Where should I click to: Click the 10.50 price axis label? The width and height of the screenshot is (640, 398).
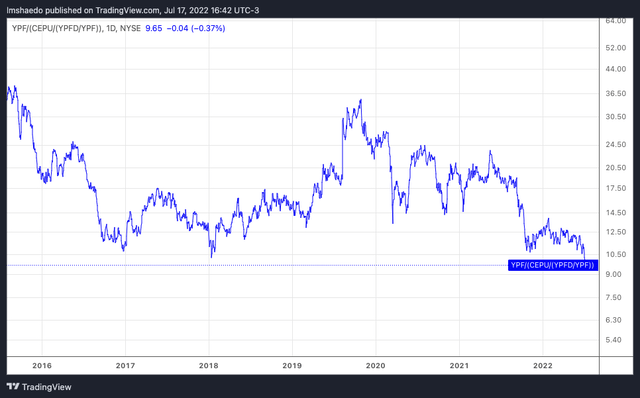[x=616, y=254]
